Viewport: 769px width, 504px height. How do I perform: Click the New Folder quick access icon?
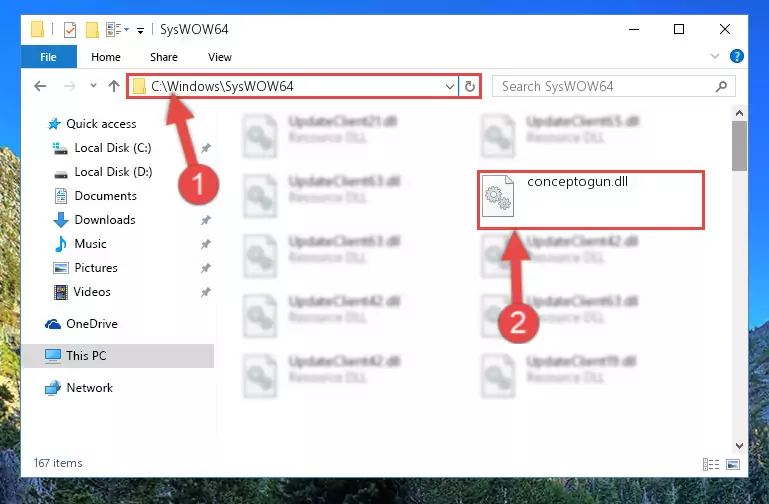tap(92, 30)
